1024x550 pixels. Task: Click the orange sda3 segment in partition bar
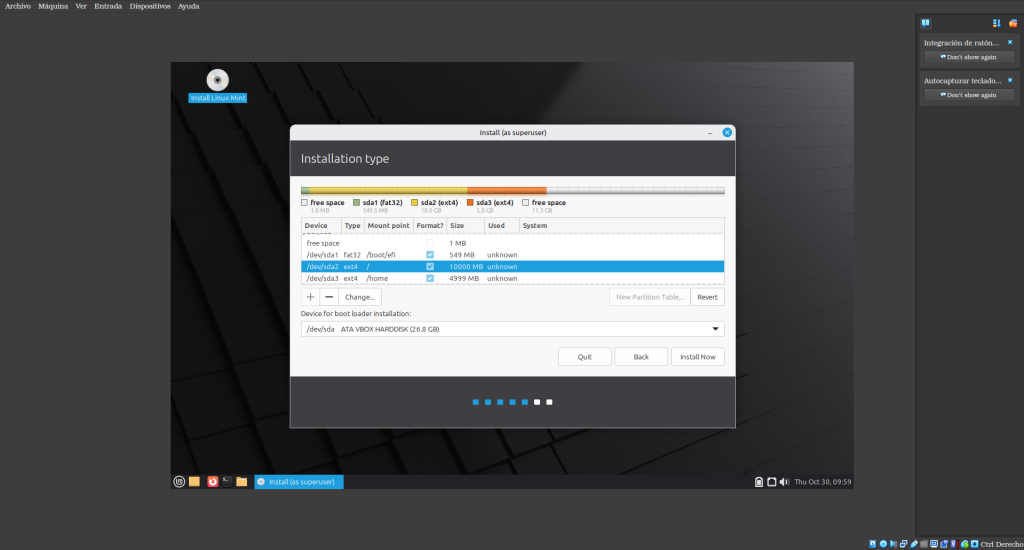coord(506,190)
